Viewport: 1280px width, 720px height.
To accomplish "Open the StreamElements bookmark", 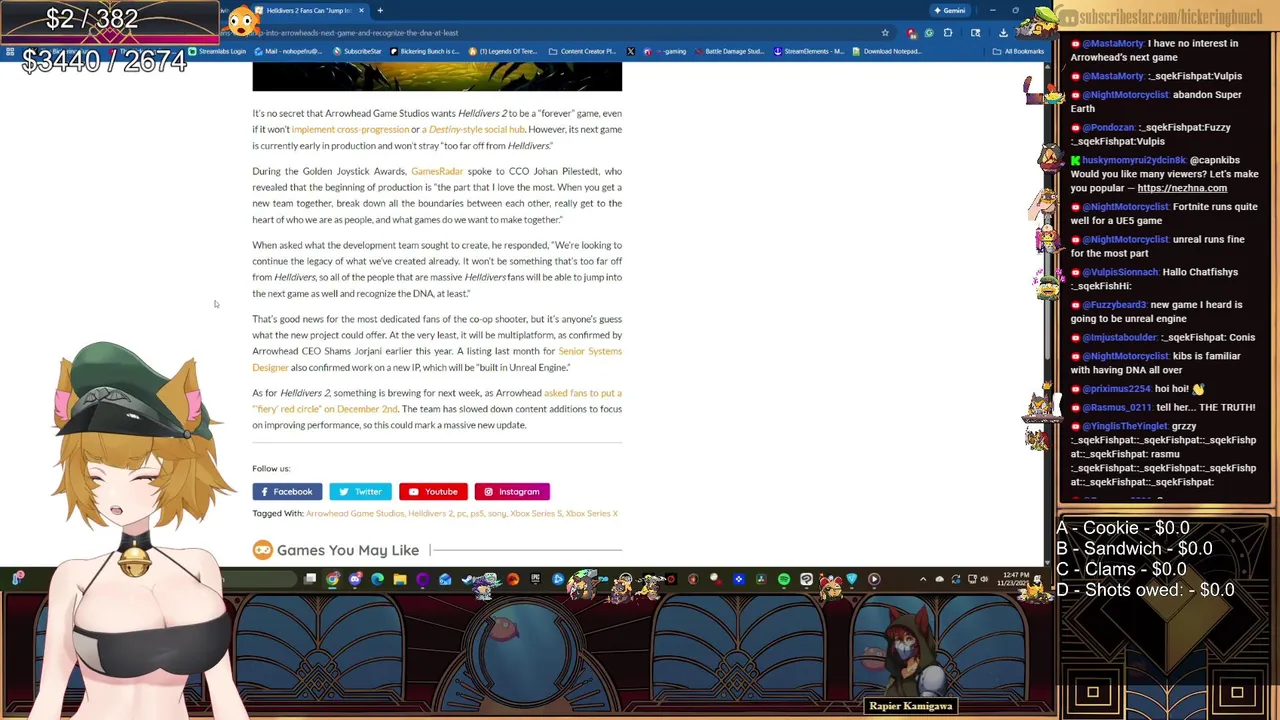I will click(809, 51).
